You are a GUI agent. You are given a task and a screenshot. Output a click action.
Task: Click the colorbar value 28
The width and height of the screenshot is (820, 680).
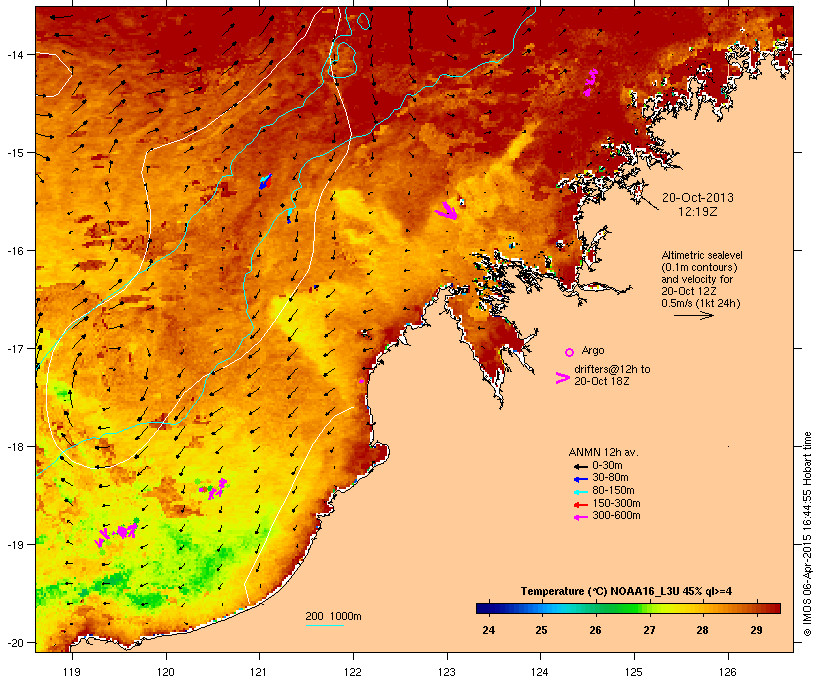pos(702,630)
